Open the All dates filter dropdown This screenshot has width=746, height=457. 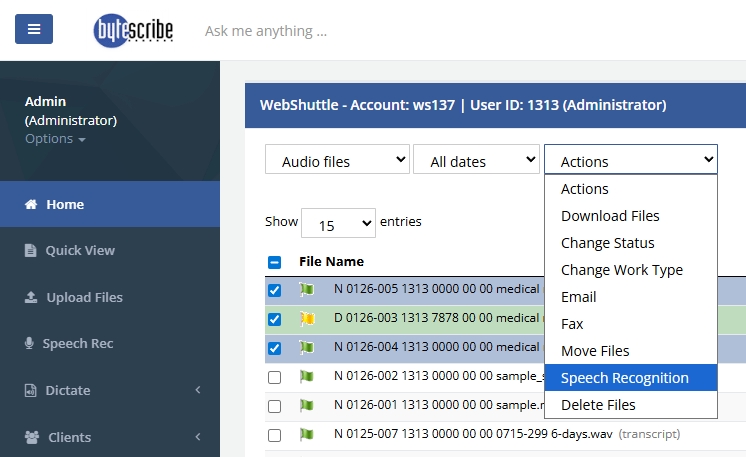pyautogui.click(x=476, y=160)
